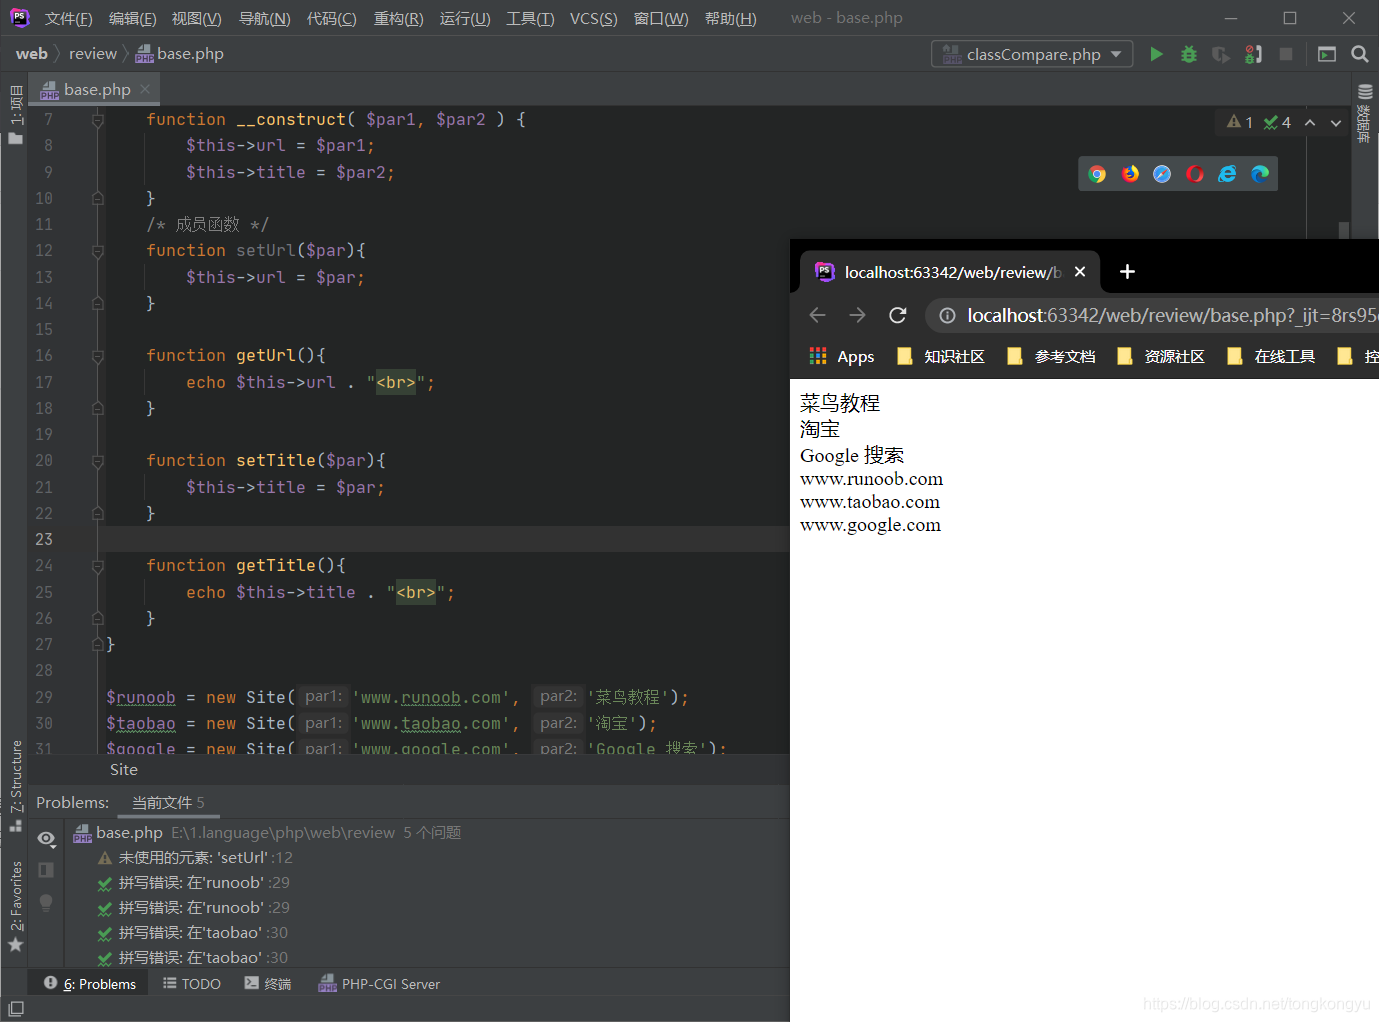The width and height of the screenshot is (1379, 1022).
Task: Open 在线工具 bookmark folder
Action: pyautogui.click(x=1271, y=356)
